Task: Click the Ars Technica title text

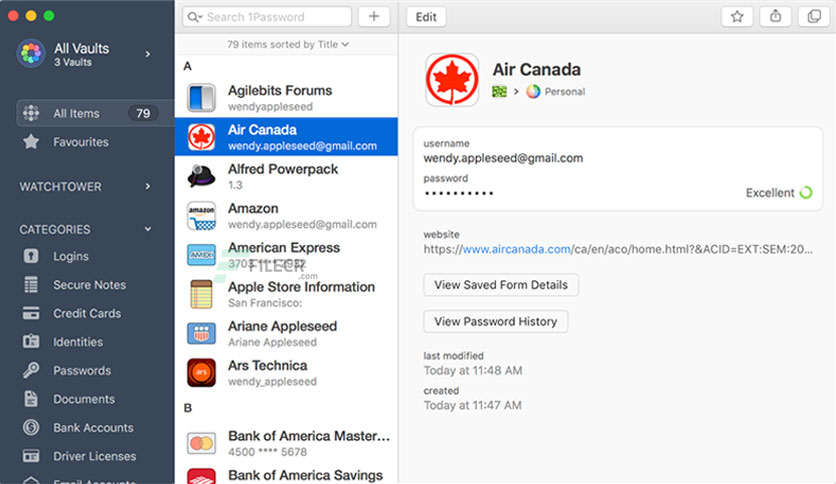Action: pyautogui.click(x=268, y=366)
